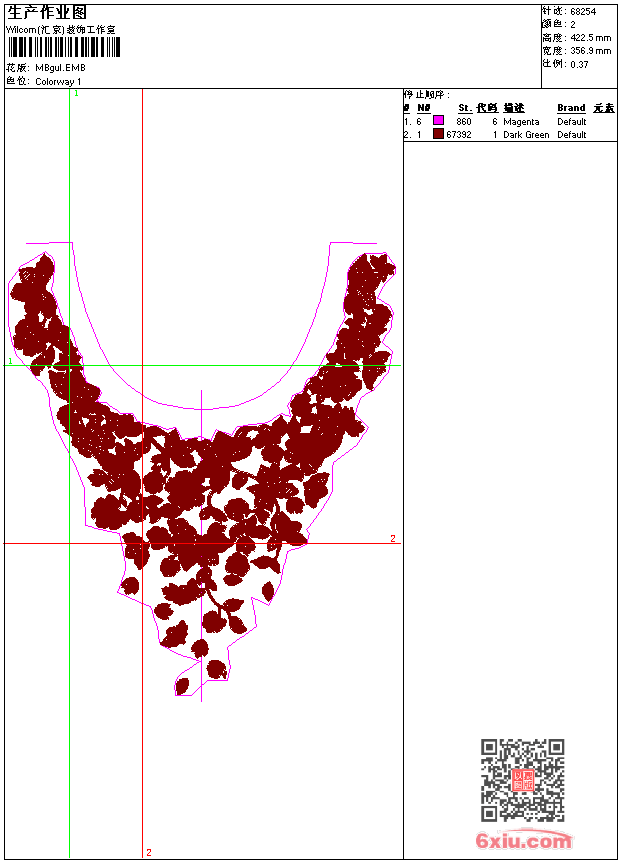Screen dimensions: 620x860
Task: Select the Dark Green stop sequence row
Action: (508, 134)
